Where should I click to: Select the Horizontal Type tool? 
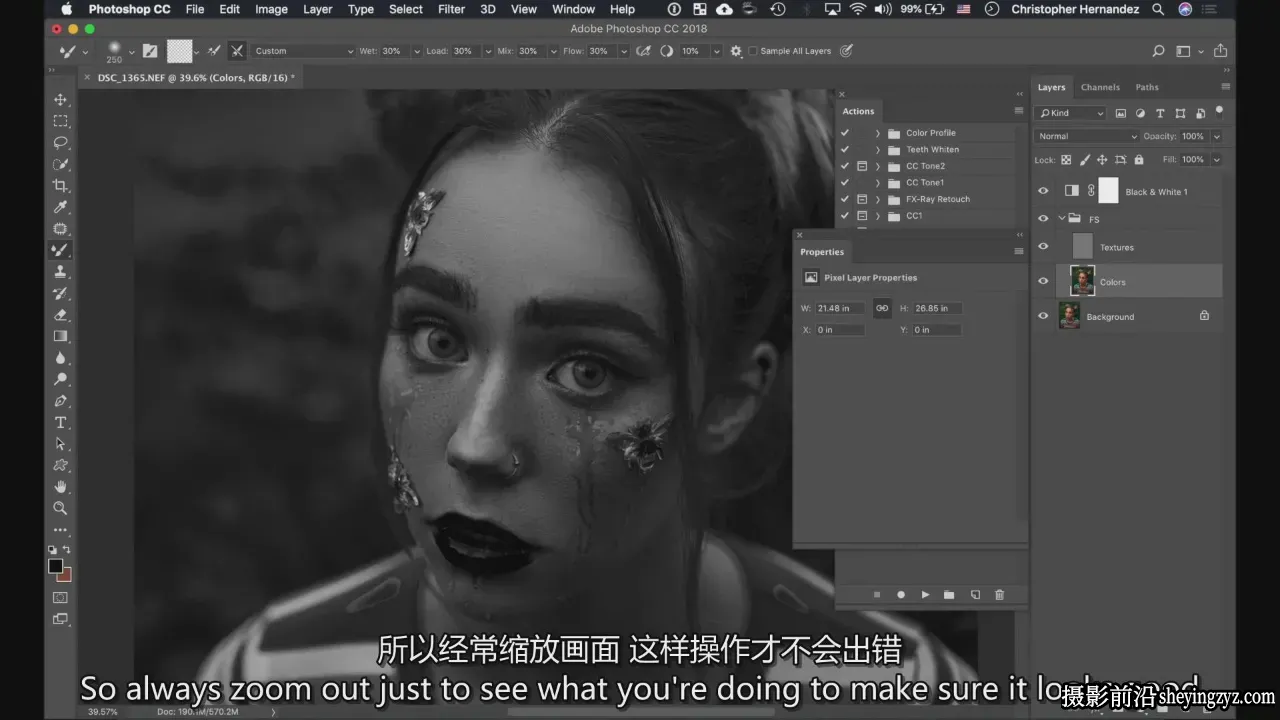tap(60, 422)
